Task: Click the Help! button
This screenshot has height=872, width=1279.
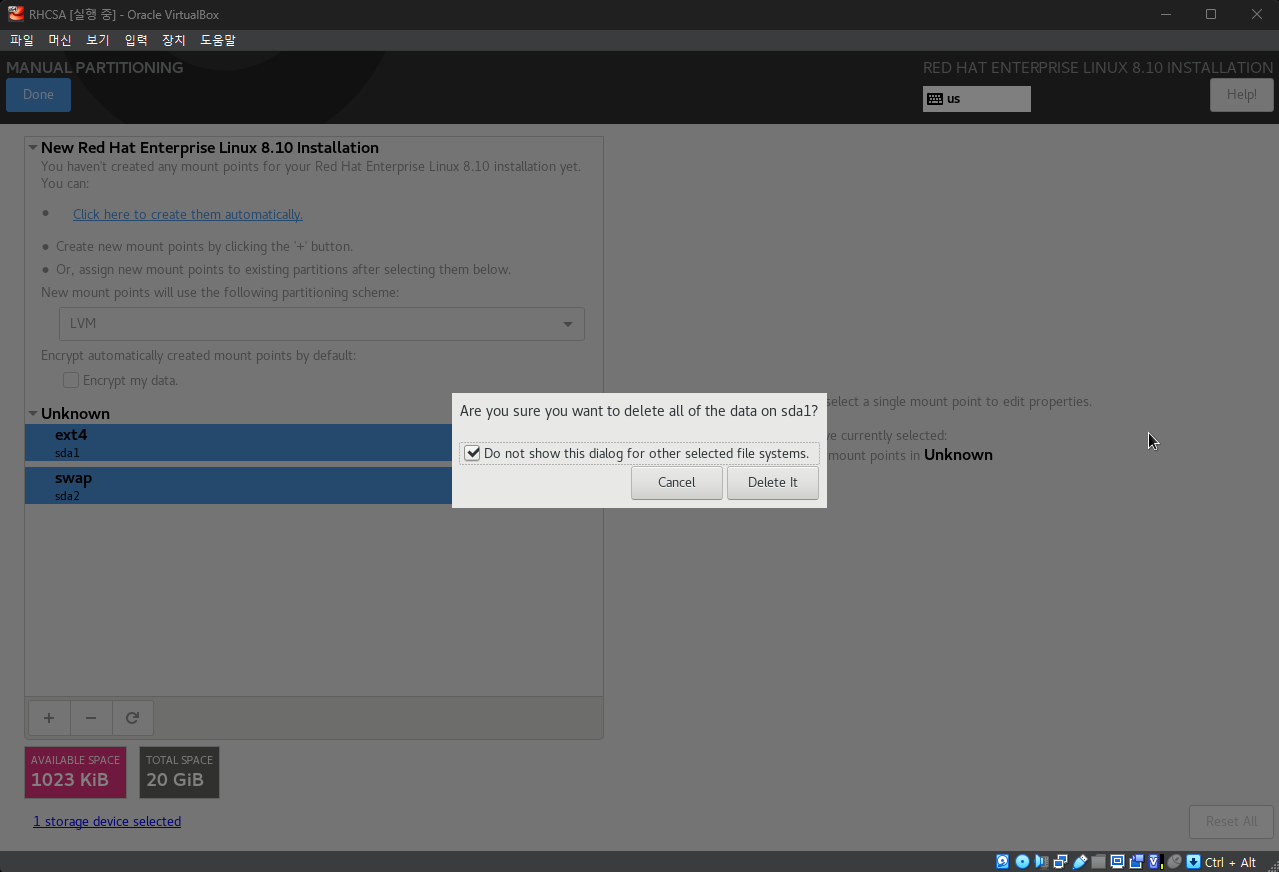Action: 1241,94
